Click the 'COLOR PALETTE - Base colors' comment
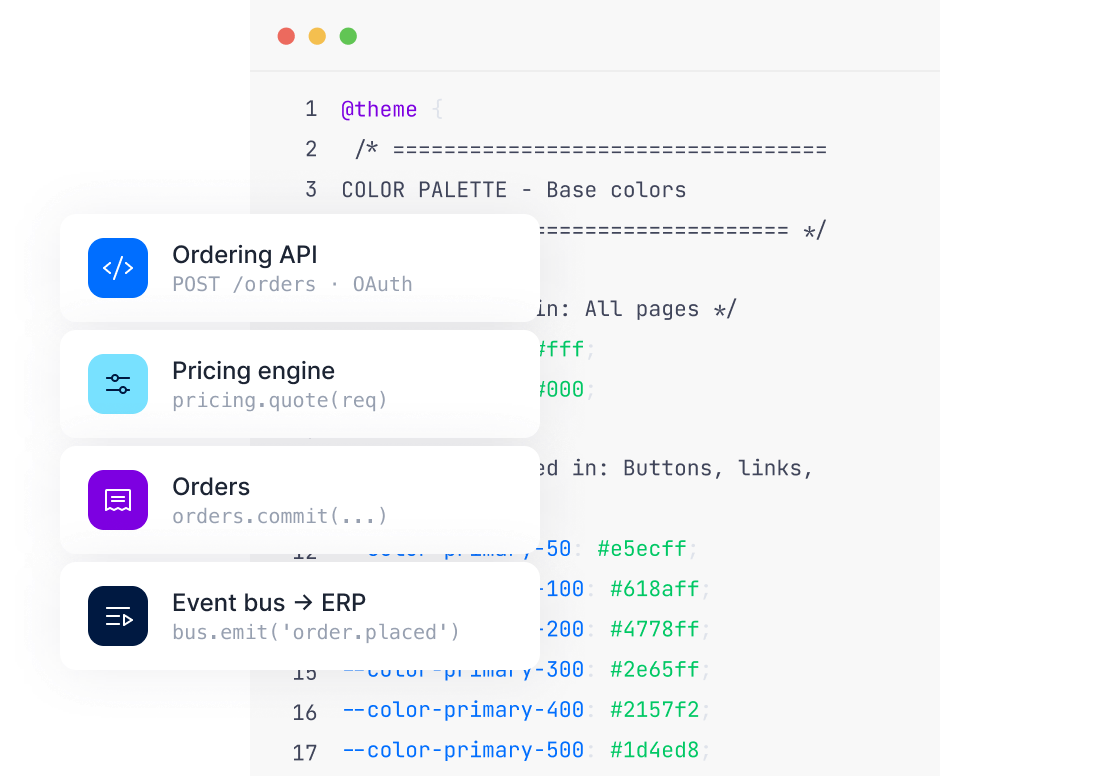Screen dimensions: 1100x776 [514, 190]
